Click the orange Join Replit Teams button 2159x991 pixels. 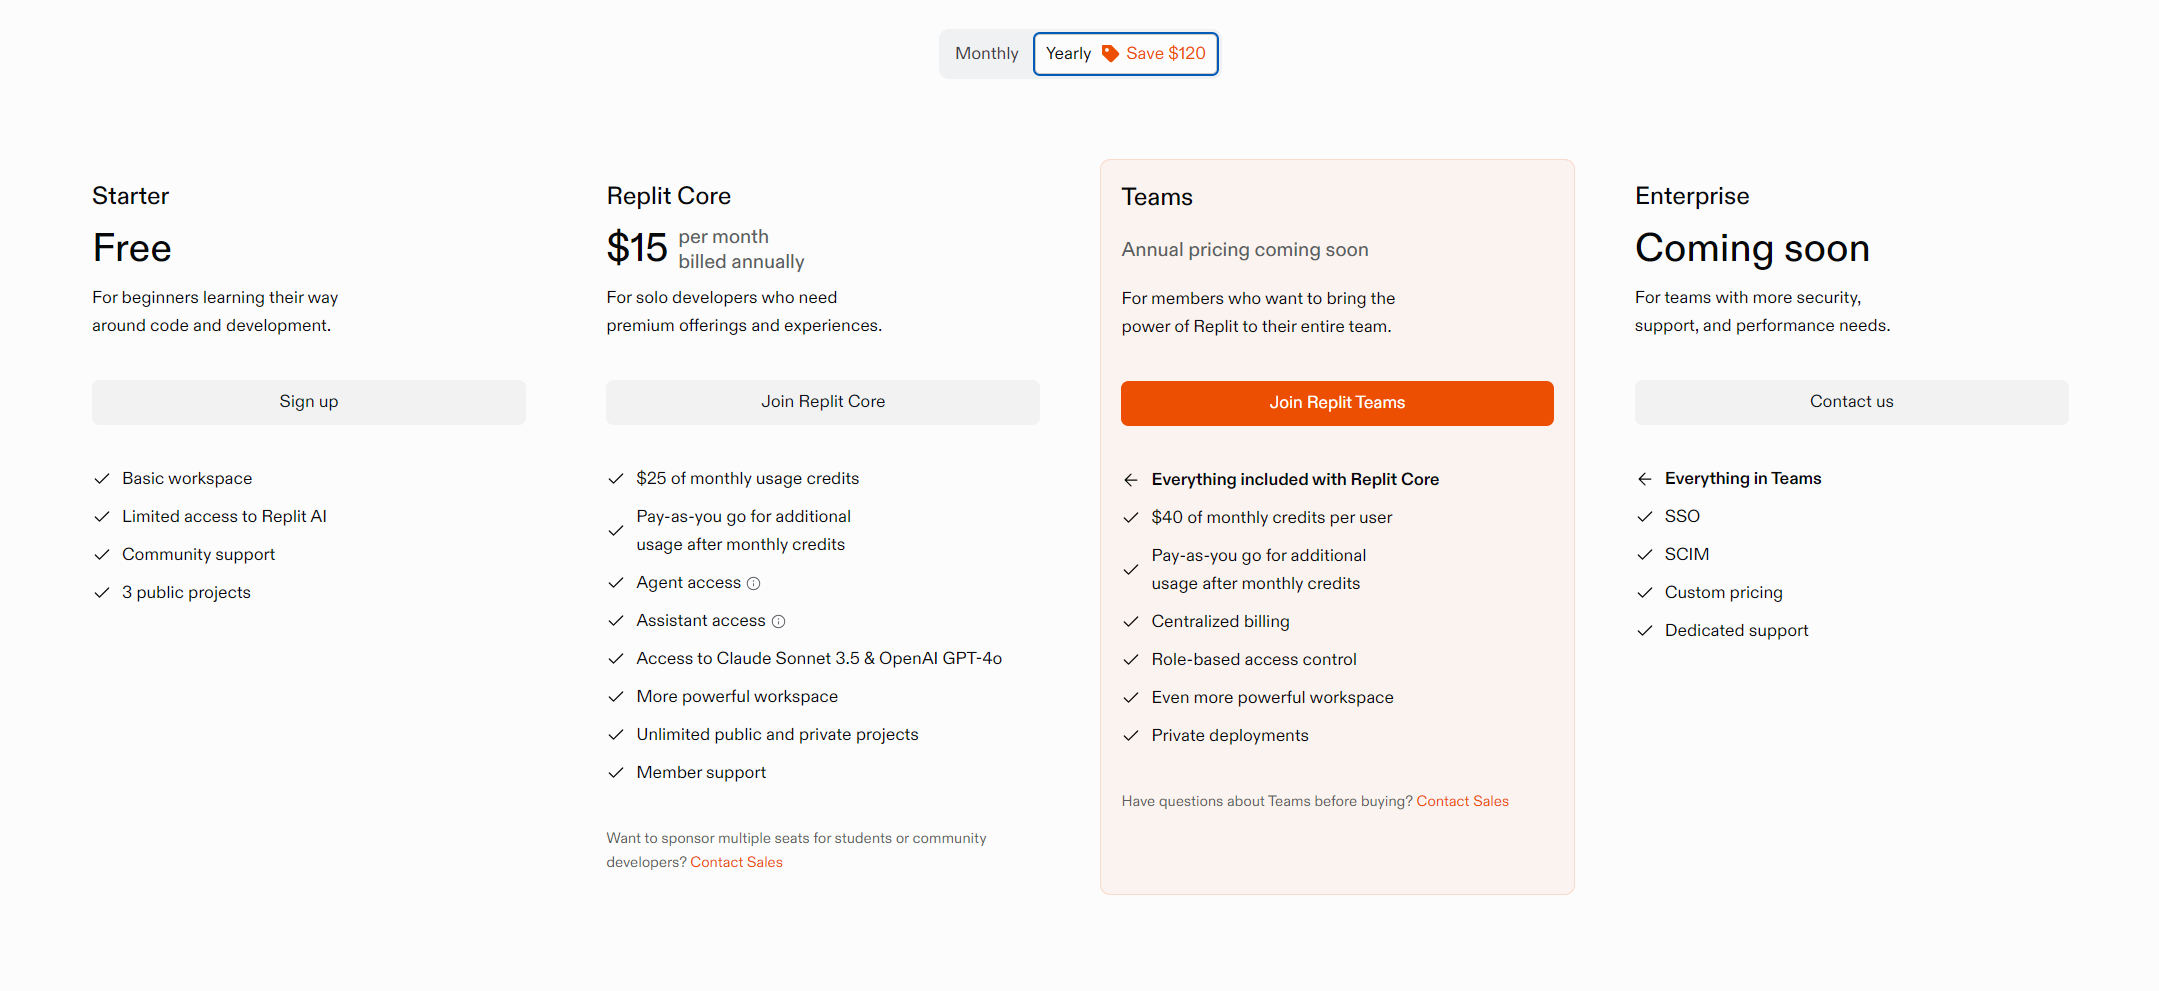click(x=1337, y=403)
